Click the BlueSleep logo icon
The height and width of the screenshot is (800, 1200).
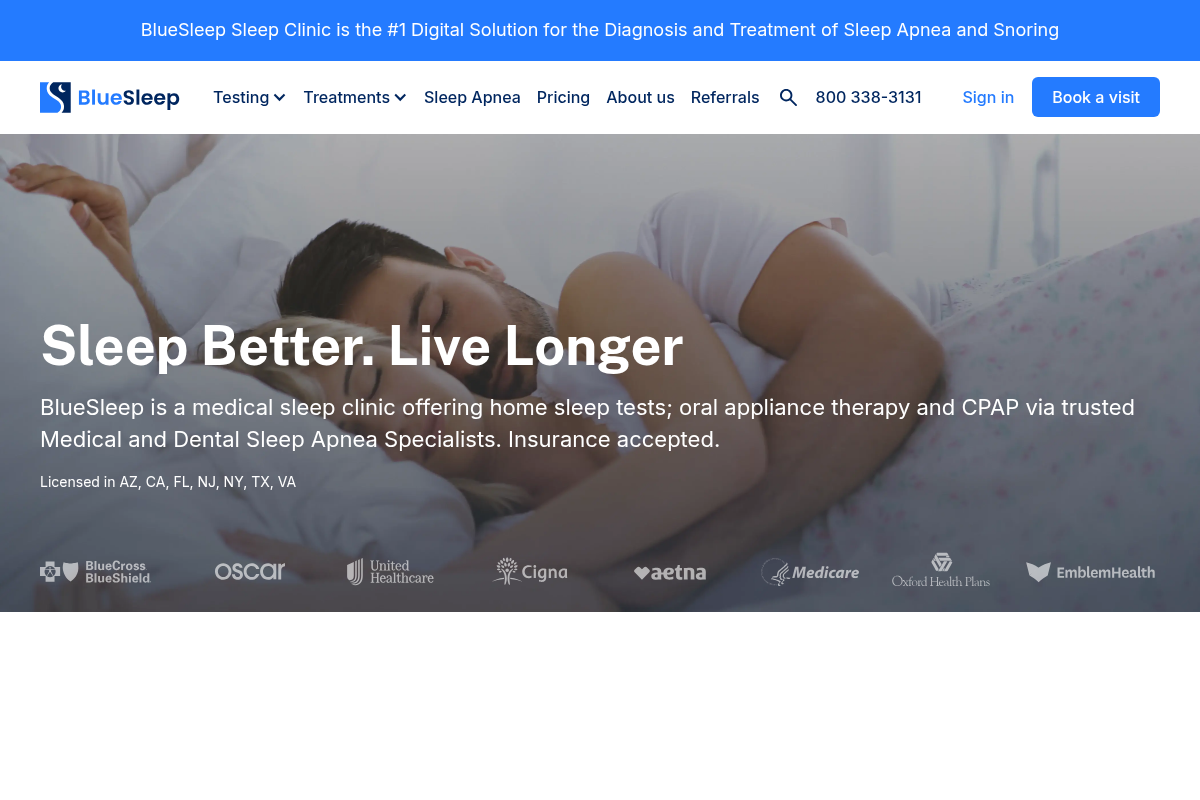(55, 97)
